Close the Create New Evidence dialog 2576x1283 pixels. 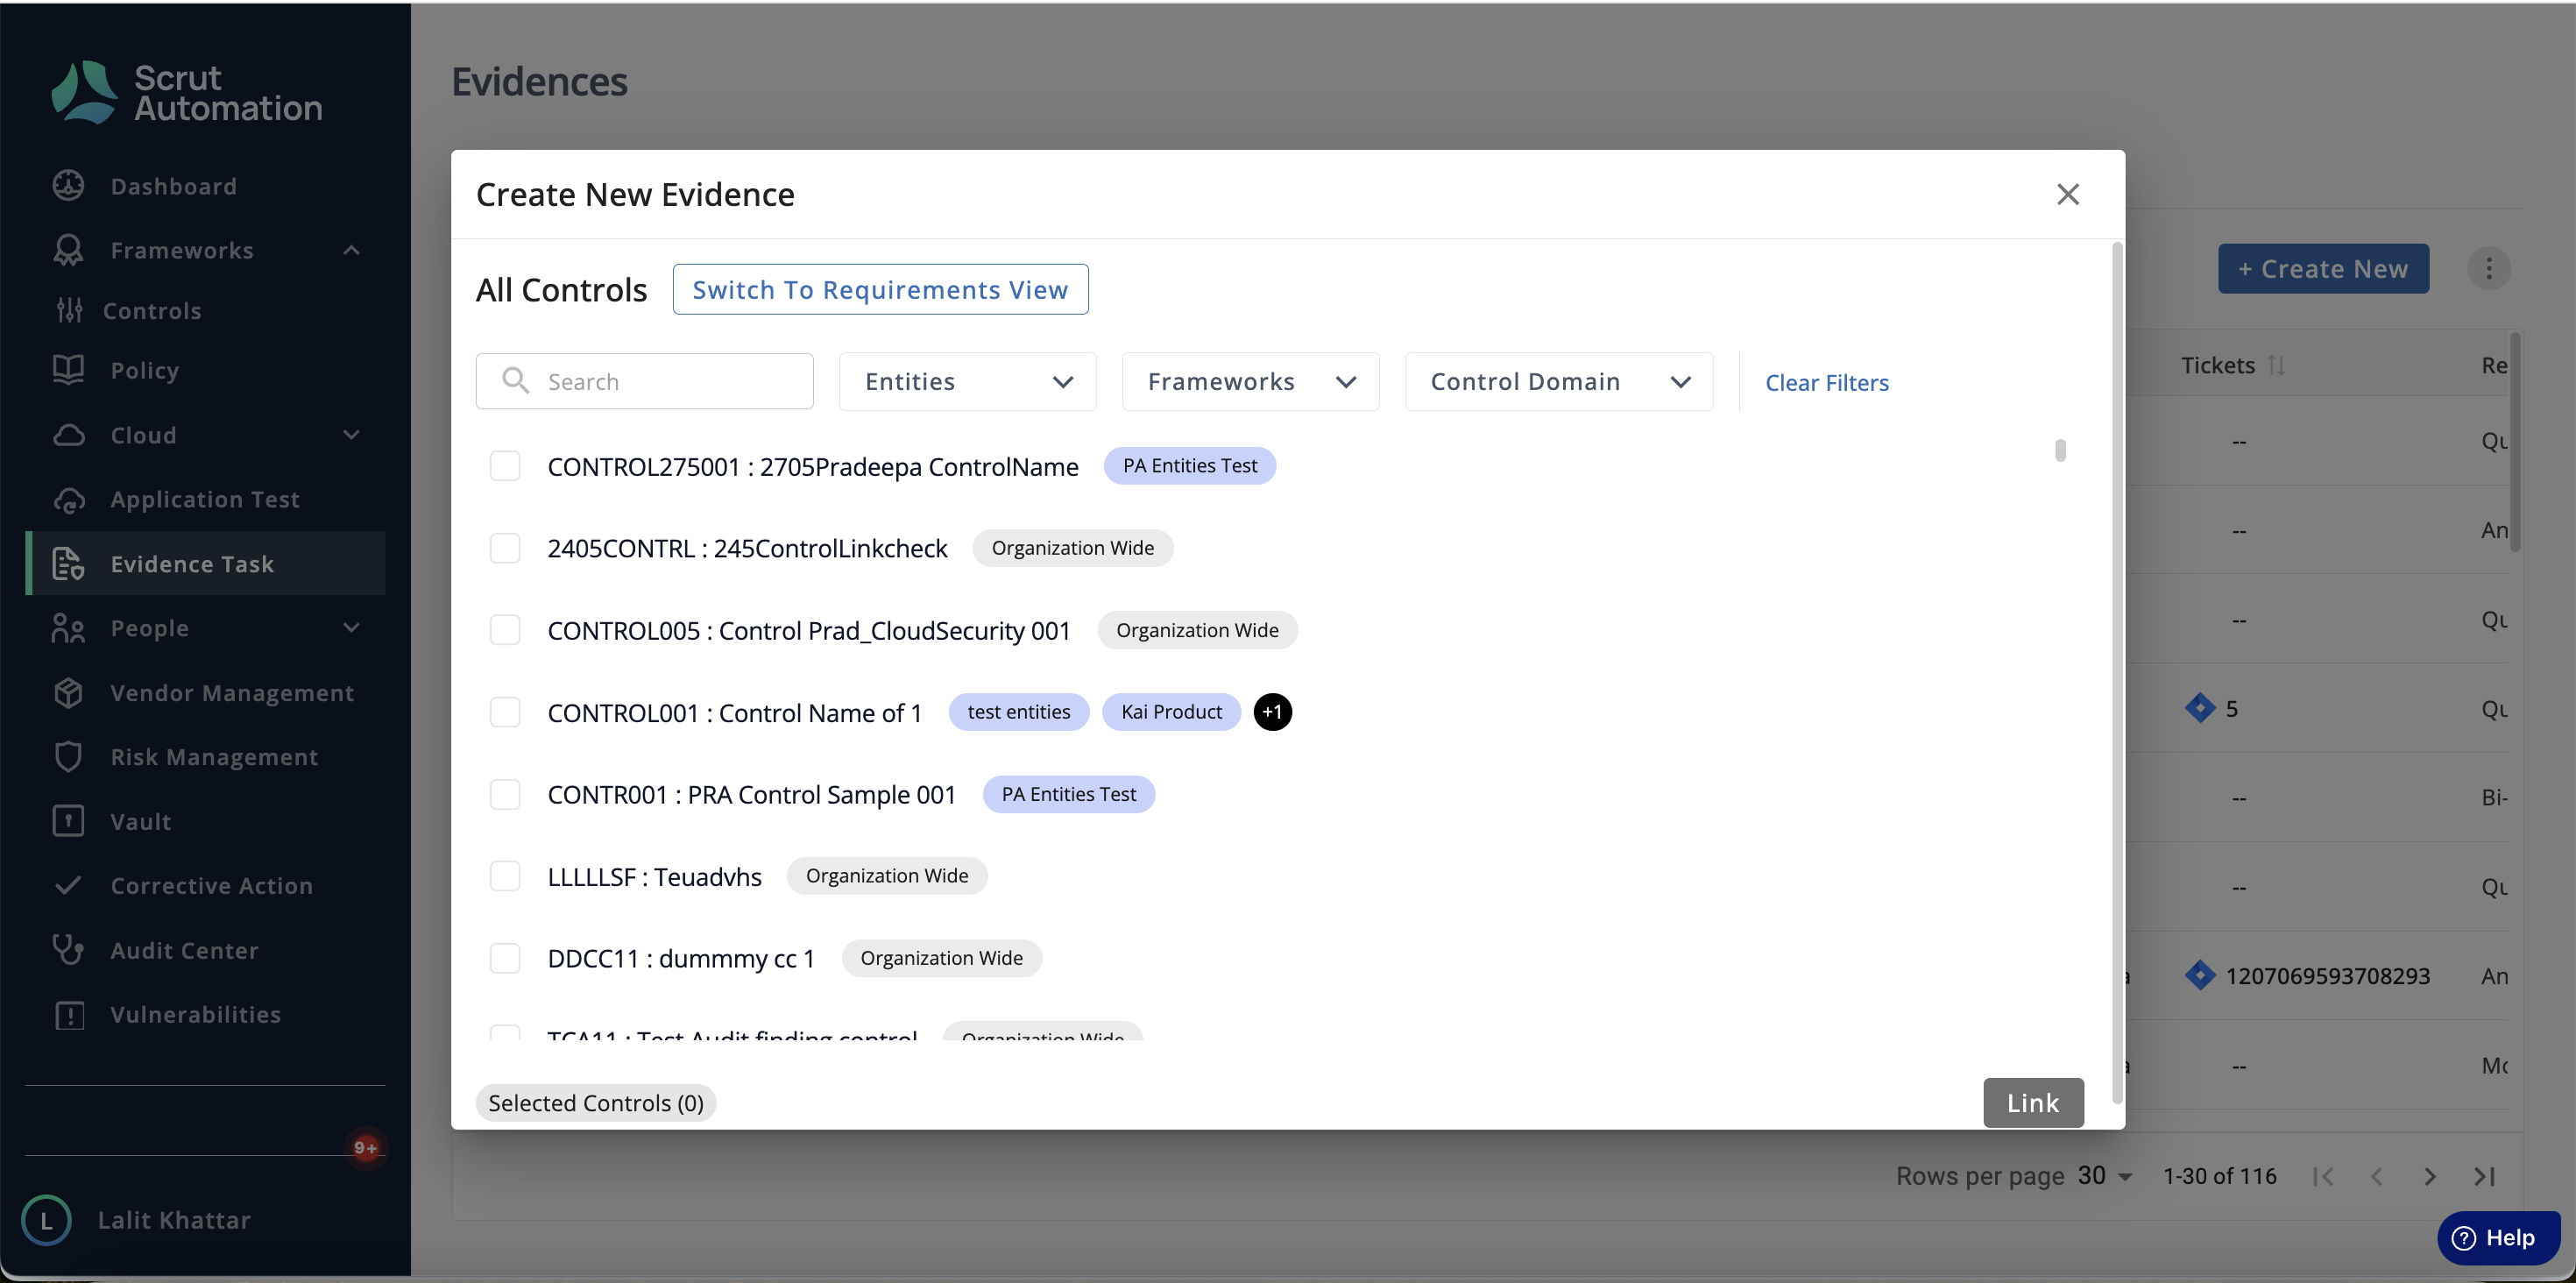click(2068, 194)
